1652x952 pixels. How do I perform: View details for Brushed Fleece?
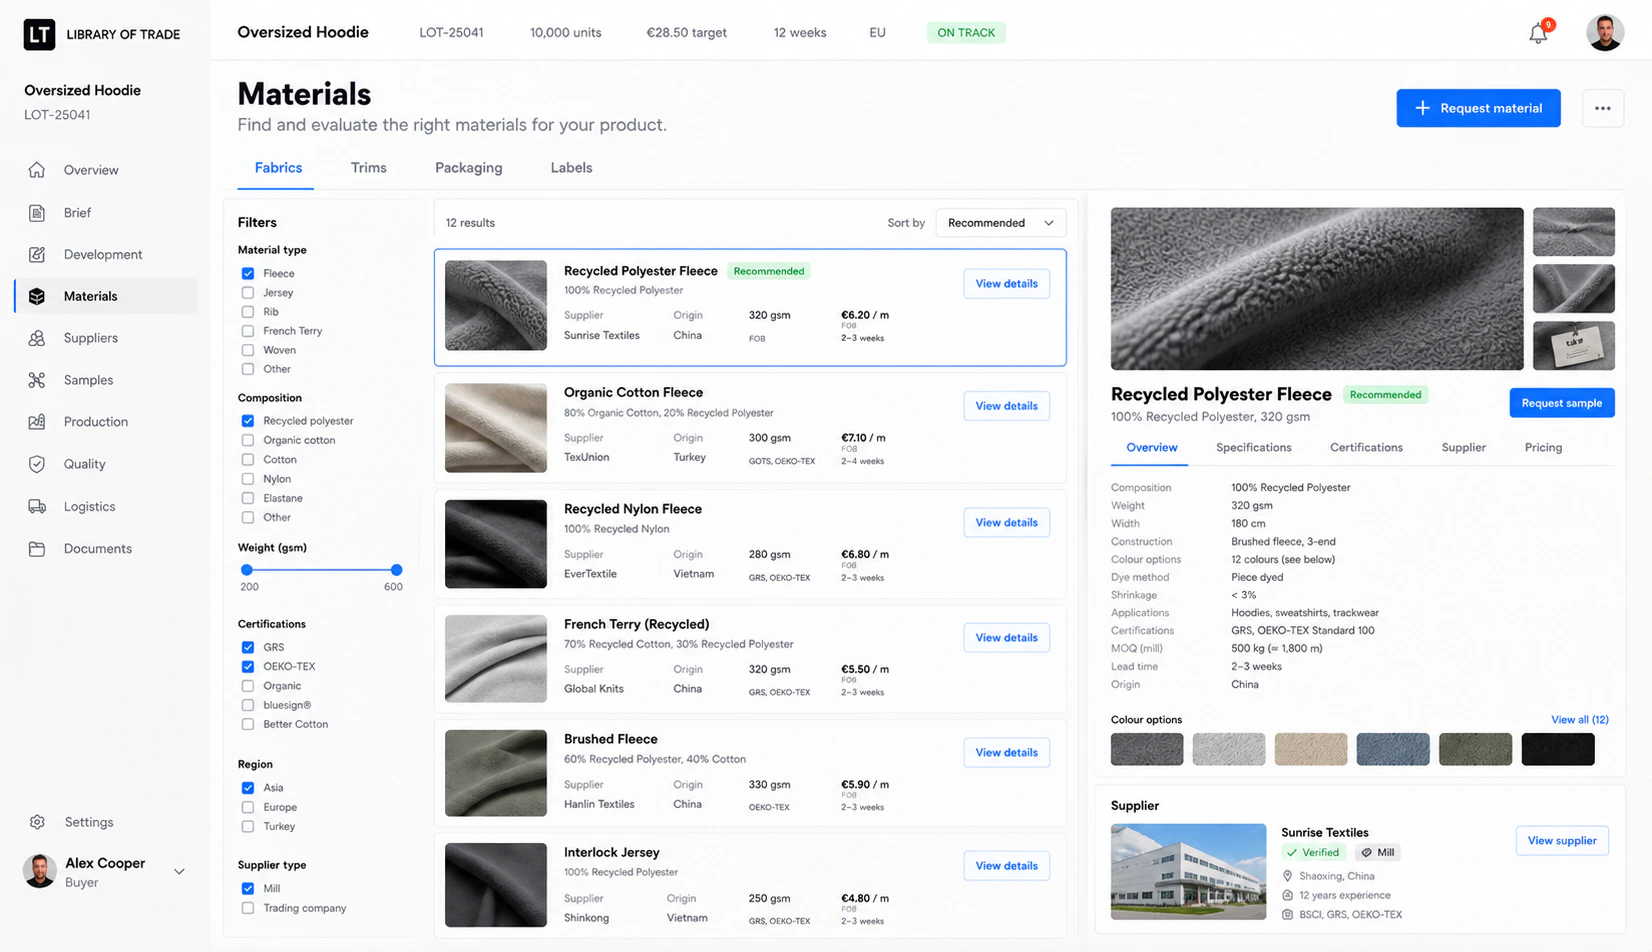click(1006, 753)
